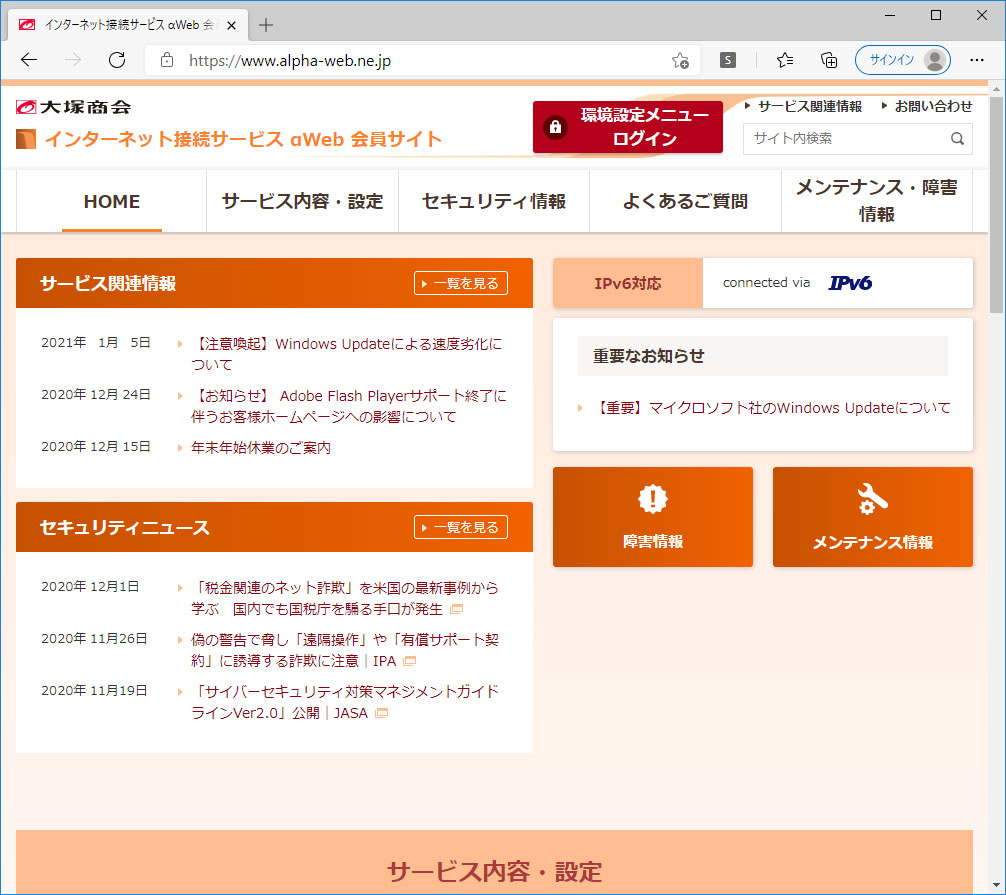Select the セキュリティ情報 navigation tab
1006x895 pixels.
tap(494, 201)
